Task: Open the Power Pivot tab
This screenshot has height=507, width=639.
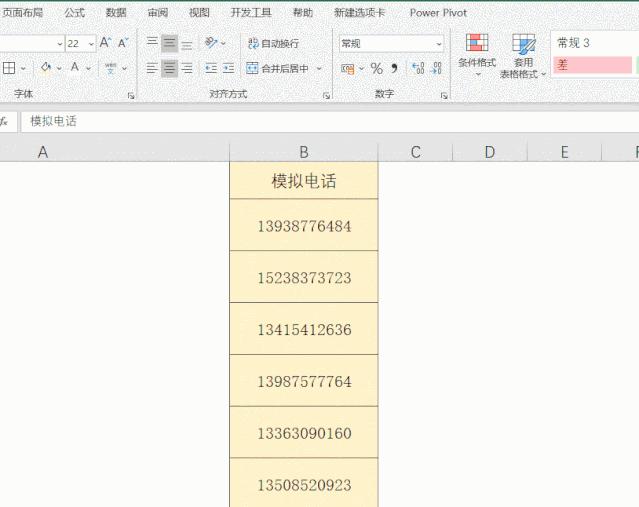Action: tap(438, 13)
